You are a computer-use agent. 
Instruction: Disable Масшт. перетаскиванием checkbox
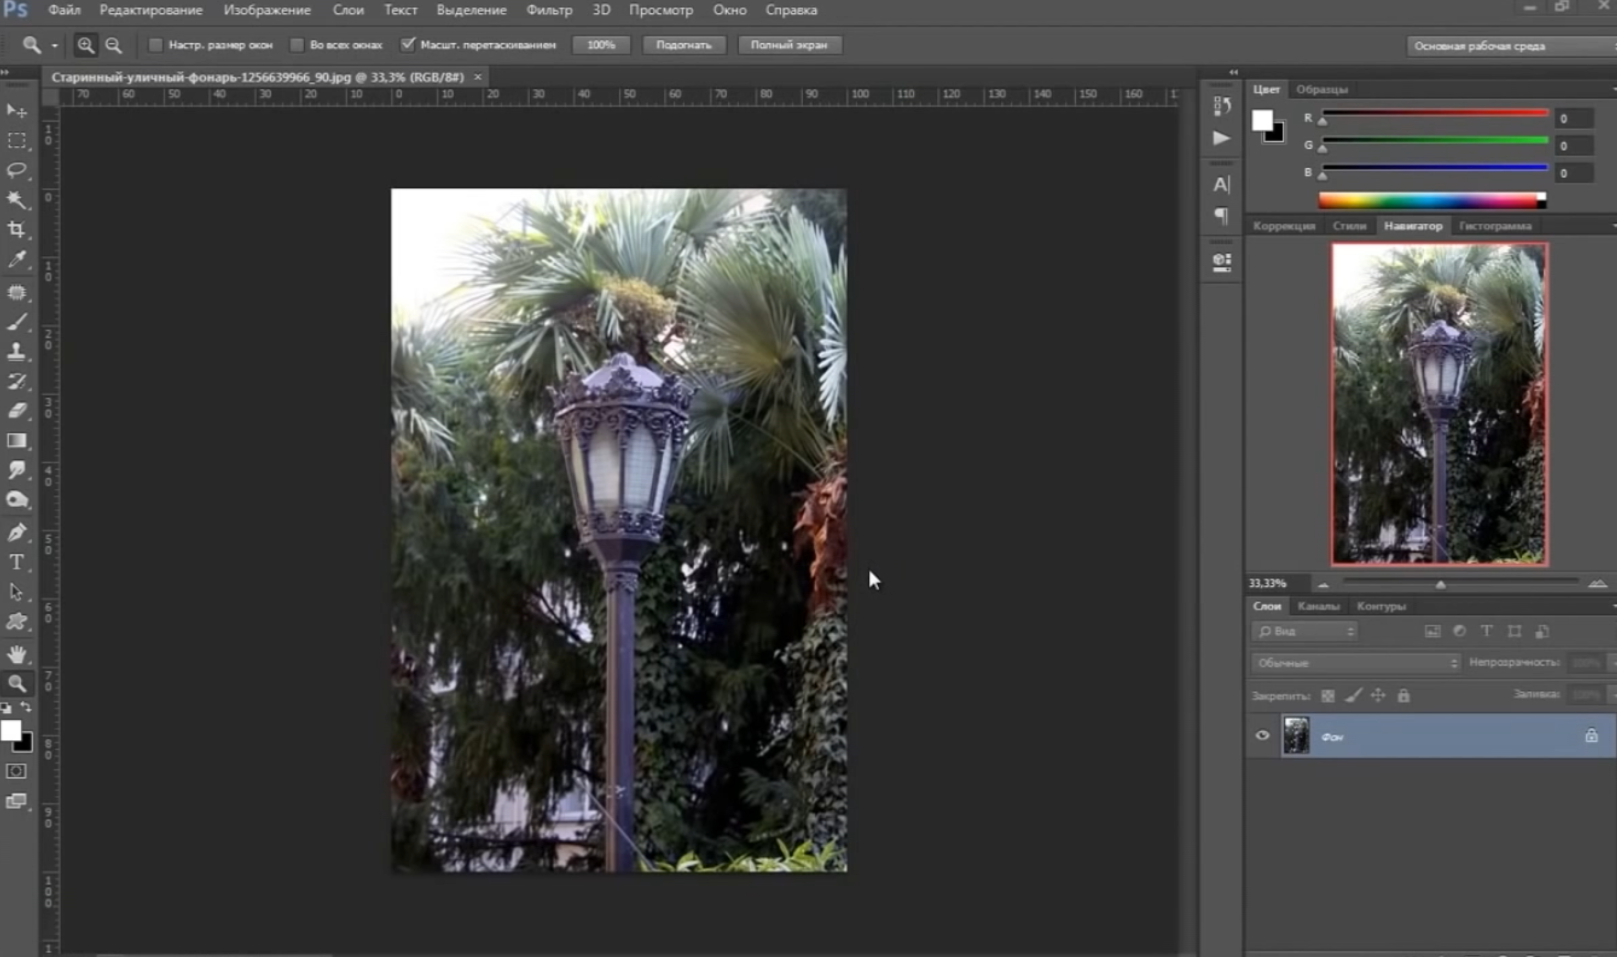408,45
